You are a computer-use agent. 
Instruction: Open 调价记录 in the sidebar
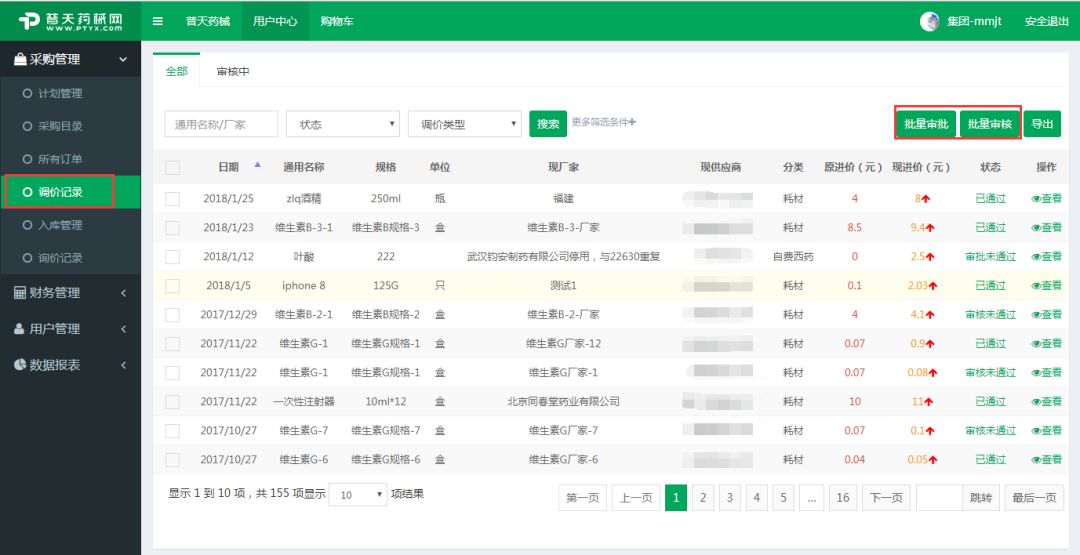70,192
